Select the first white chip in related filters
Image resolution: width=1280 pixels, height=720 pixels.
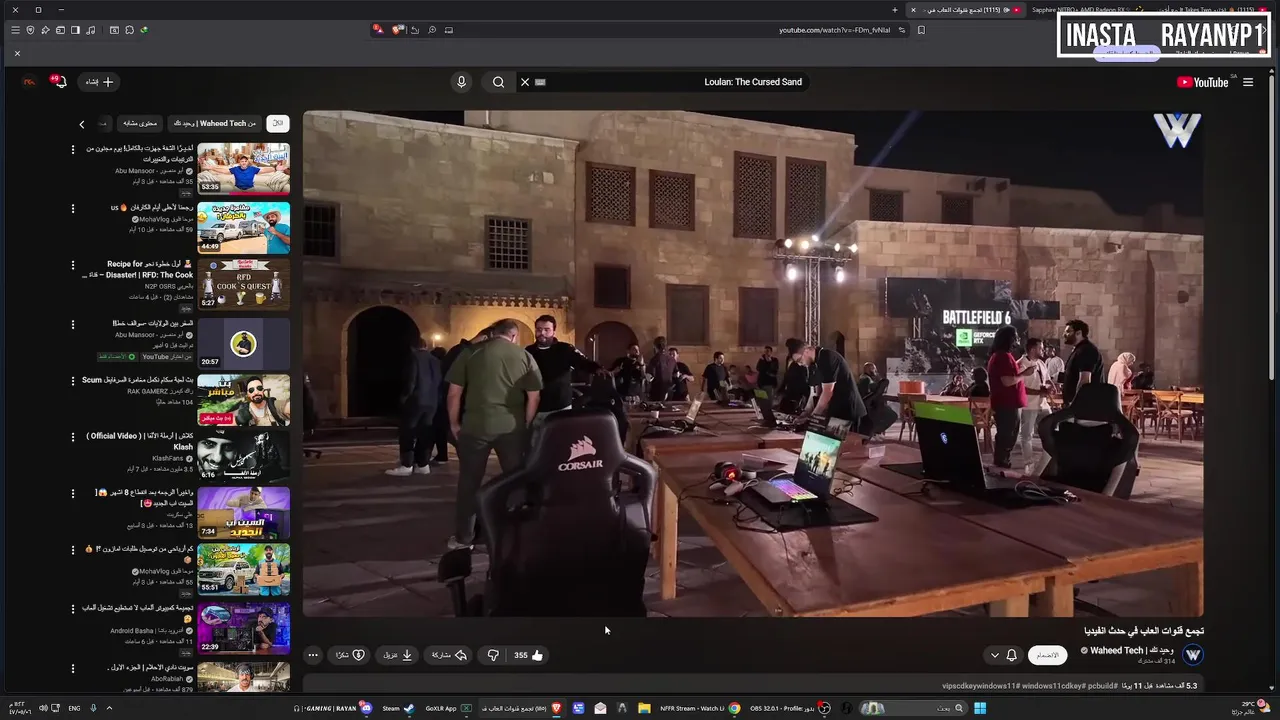pos(278,123)
